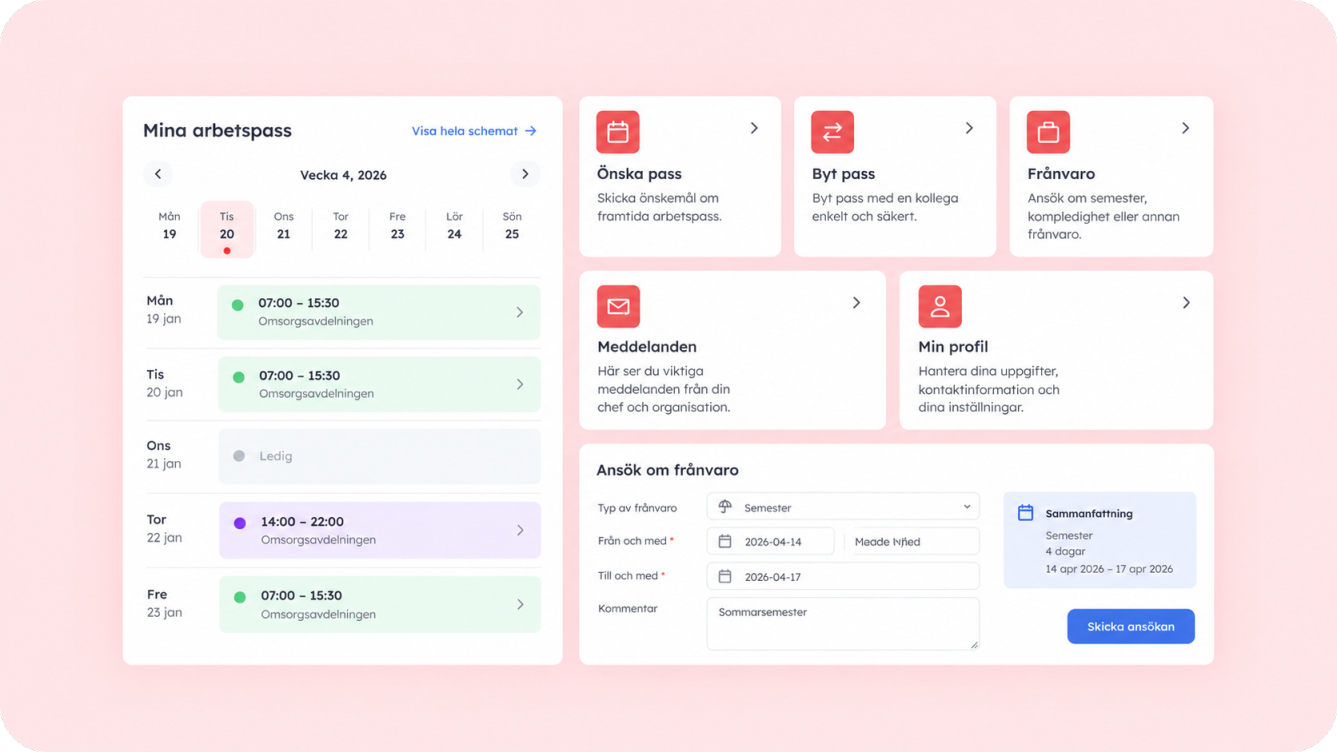Image resolution: width=1337 pixels, height=752 pixels.
Task: Go to the next week after Vecka 4
Action: 525,174
